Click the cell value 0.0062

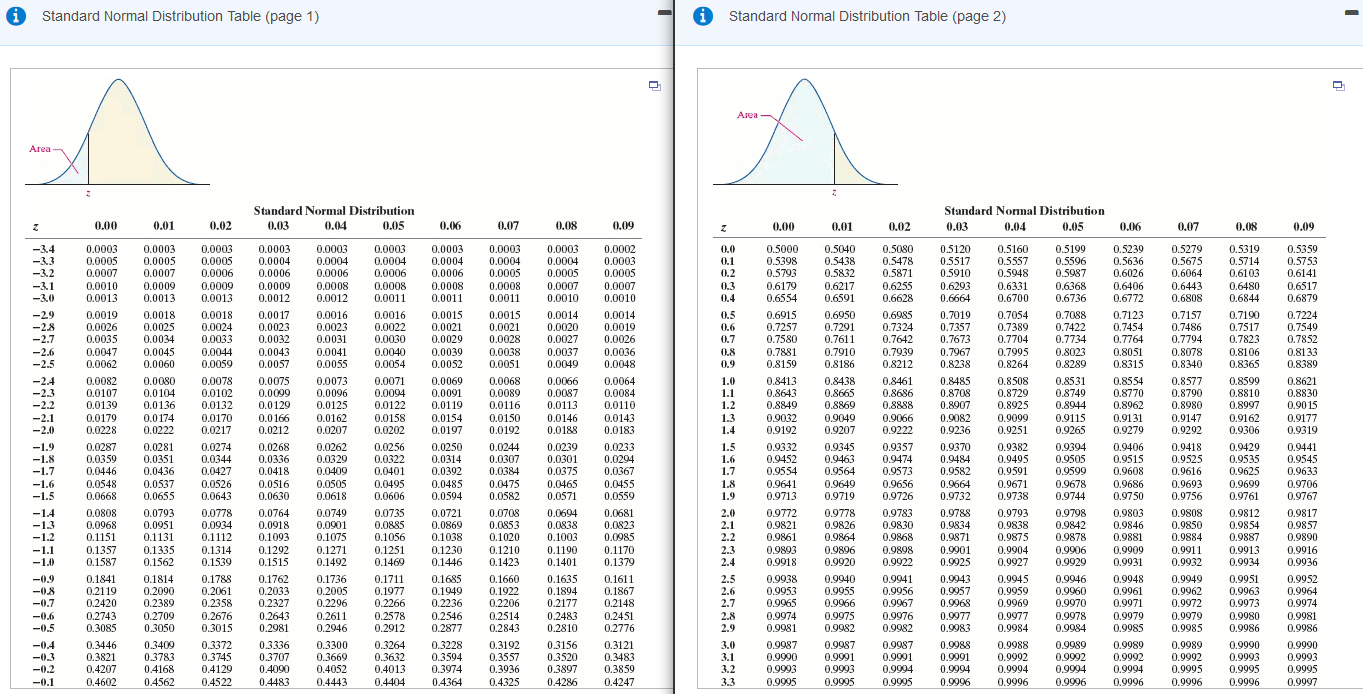[102, 362]
